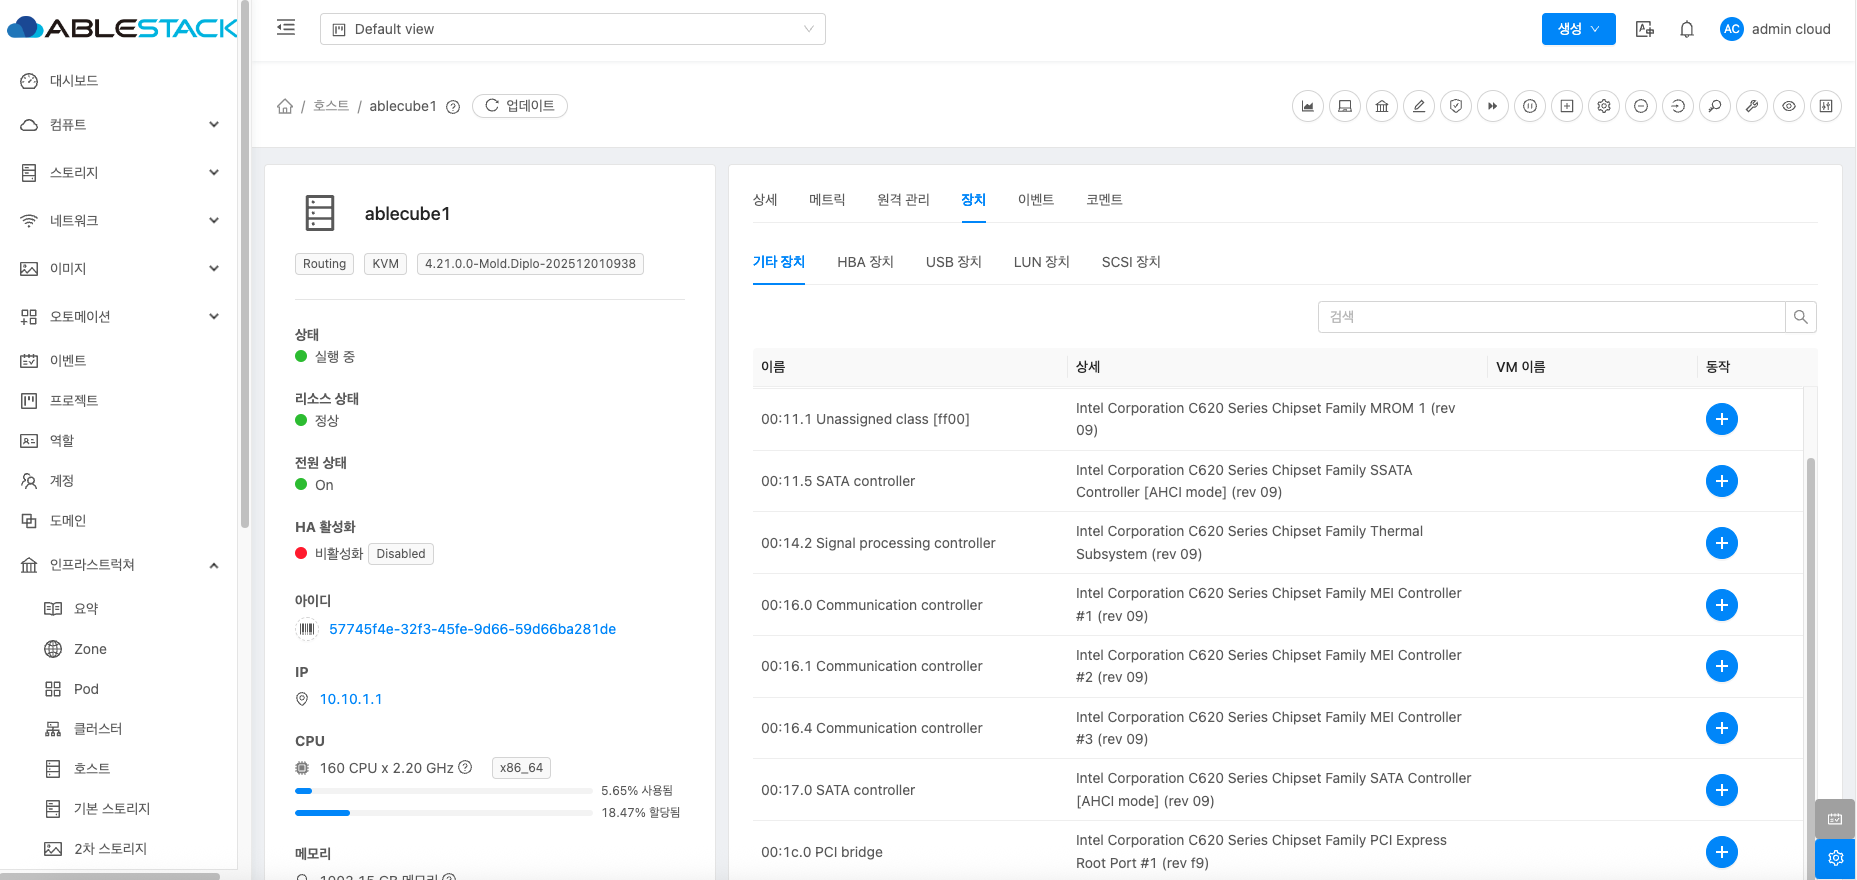Click the bank building icon in host toolbar

click(x=1381, y=106)
